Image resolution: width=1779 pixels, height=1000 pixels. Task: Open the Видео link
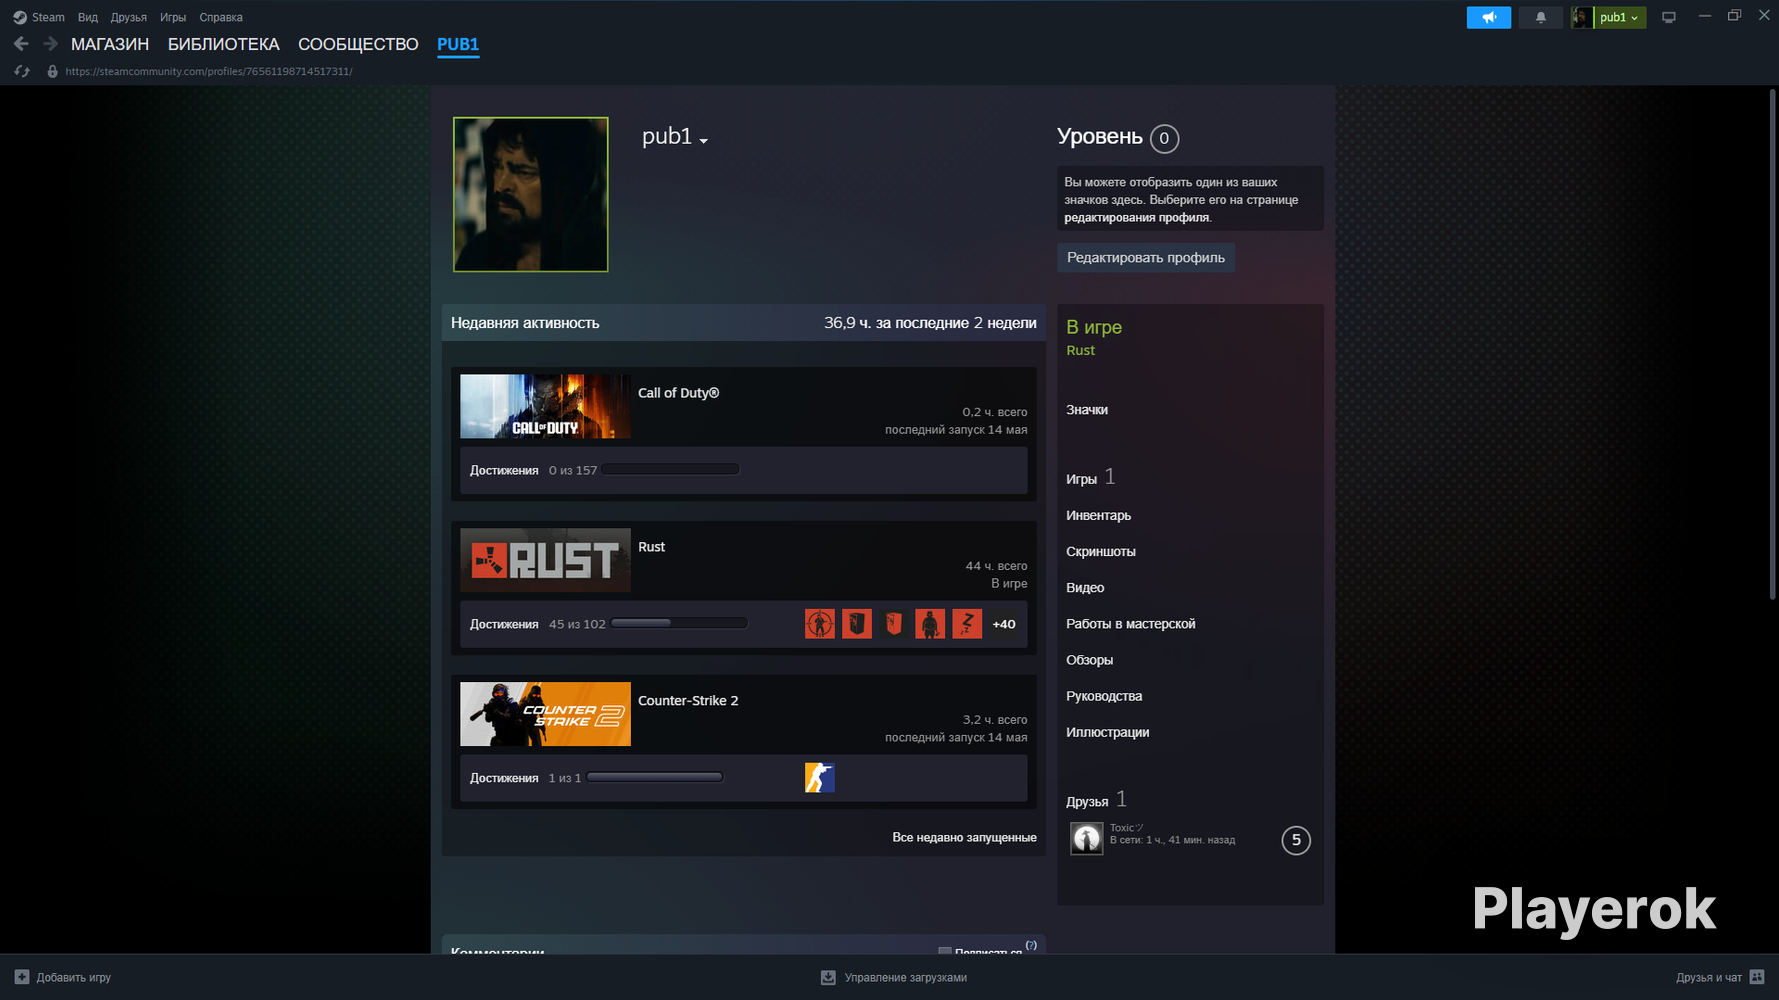pos(1085,587)
